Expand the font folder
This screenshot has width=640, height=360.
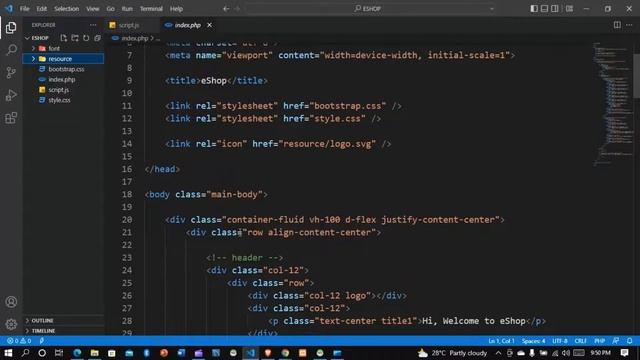point(33,48)
